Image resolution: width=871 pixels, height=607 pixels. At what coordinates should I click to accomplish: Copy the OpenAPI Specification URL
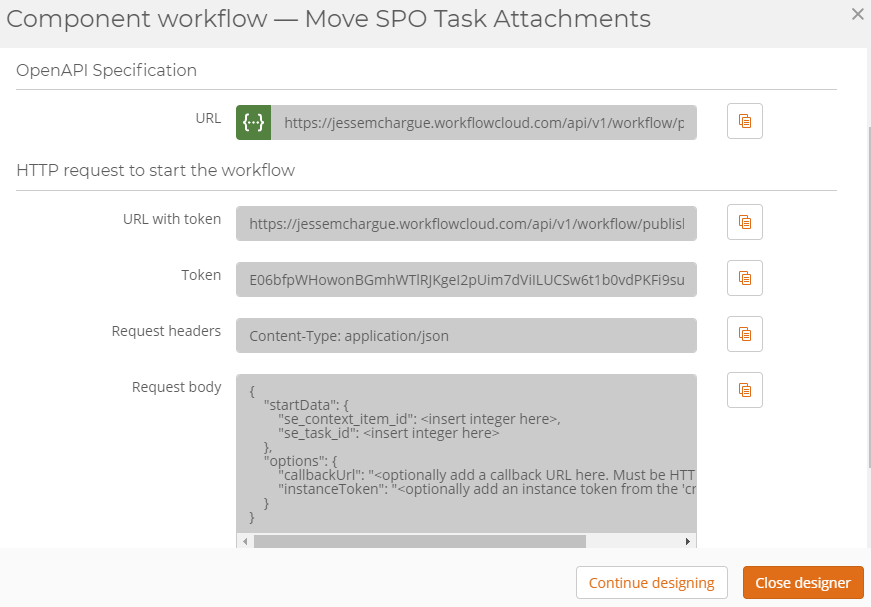click(x=744, y=121)
